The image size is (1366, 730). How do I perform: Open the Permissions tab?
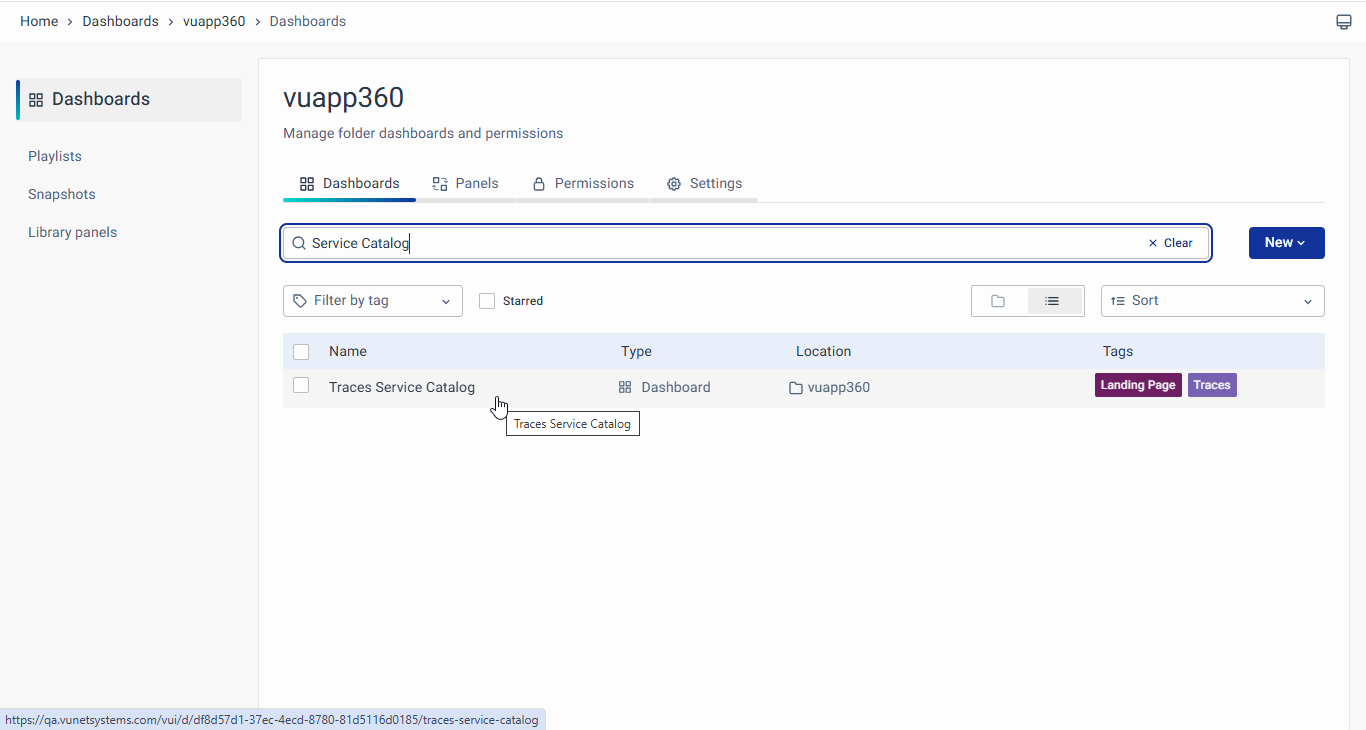(583, 184)
